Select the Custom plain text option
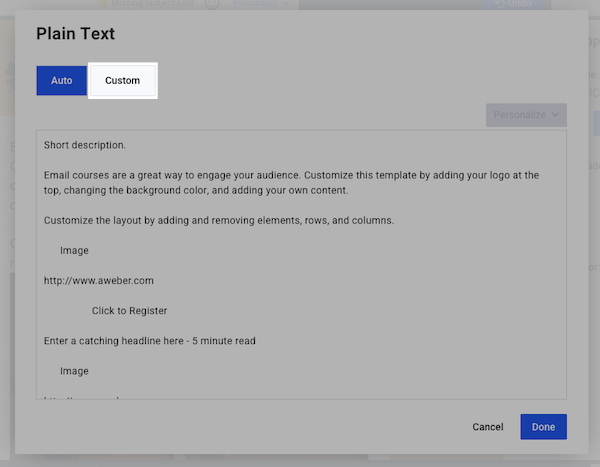Viewport: 600px width, 467px height. pos(123,80)
